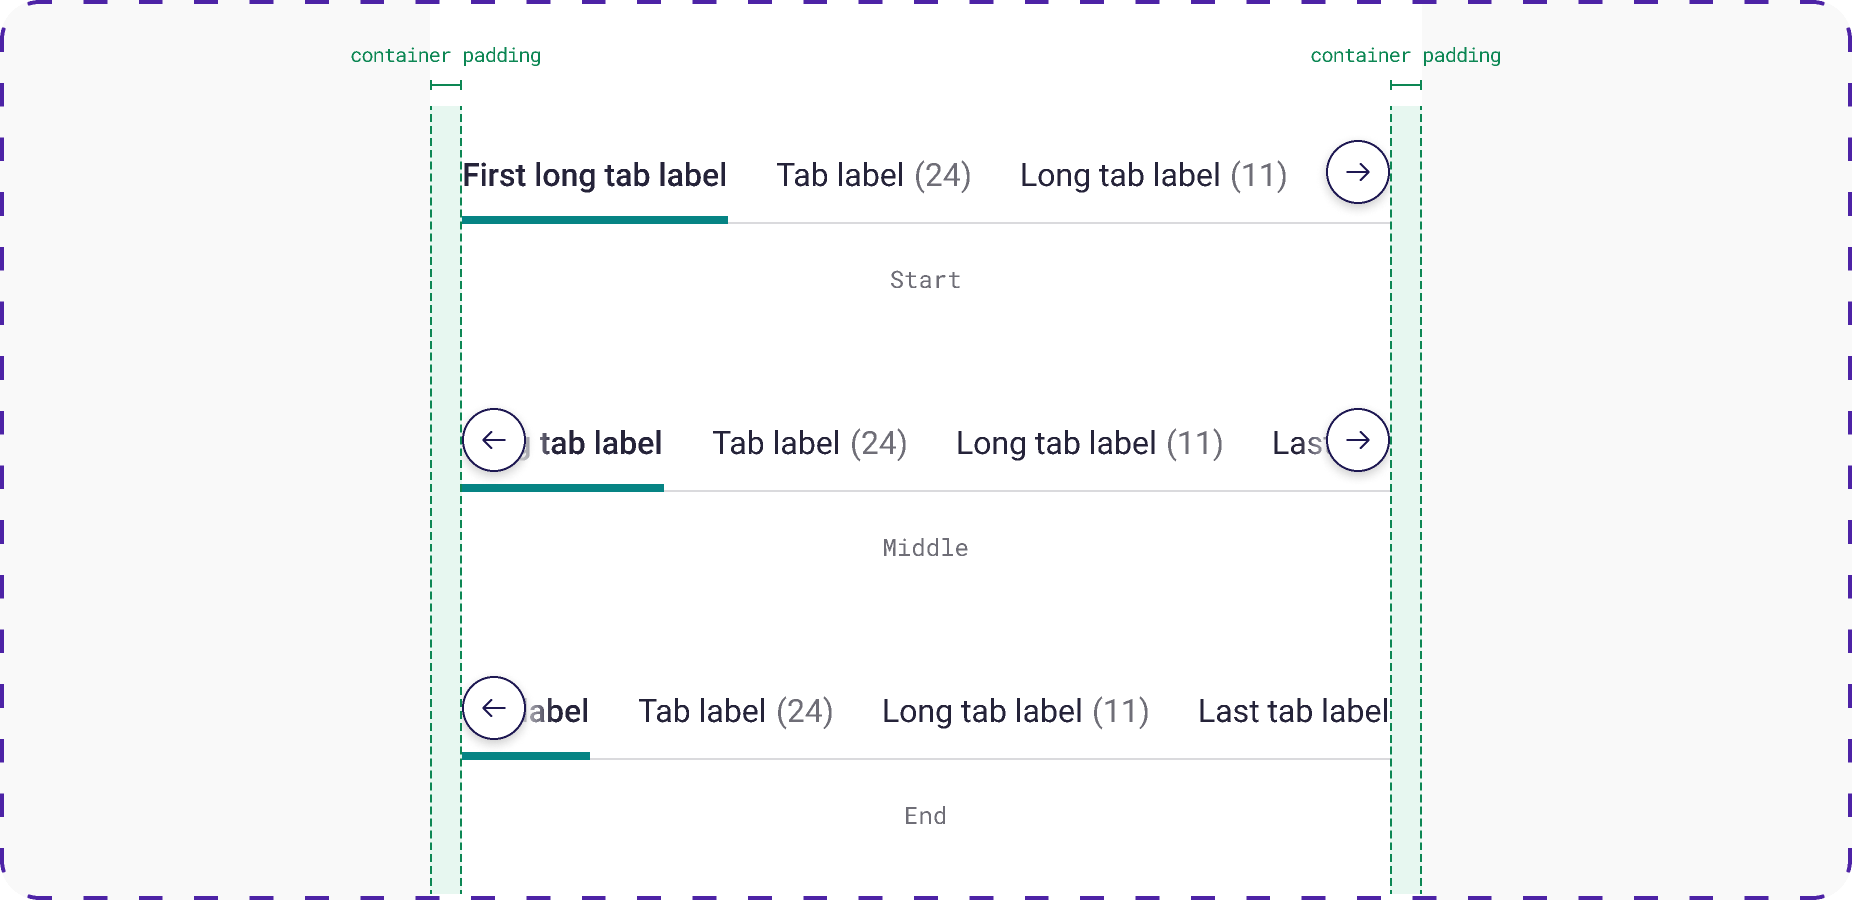Click the teal indicator bar in the End example
The height and width of the screenshot is (900, 1852).
(x=525, y=757)
